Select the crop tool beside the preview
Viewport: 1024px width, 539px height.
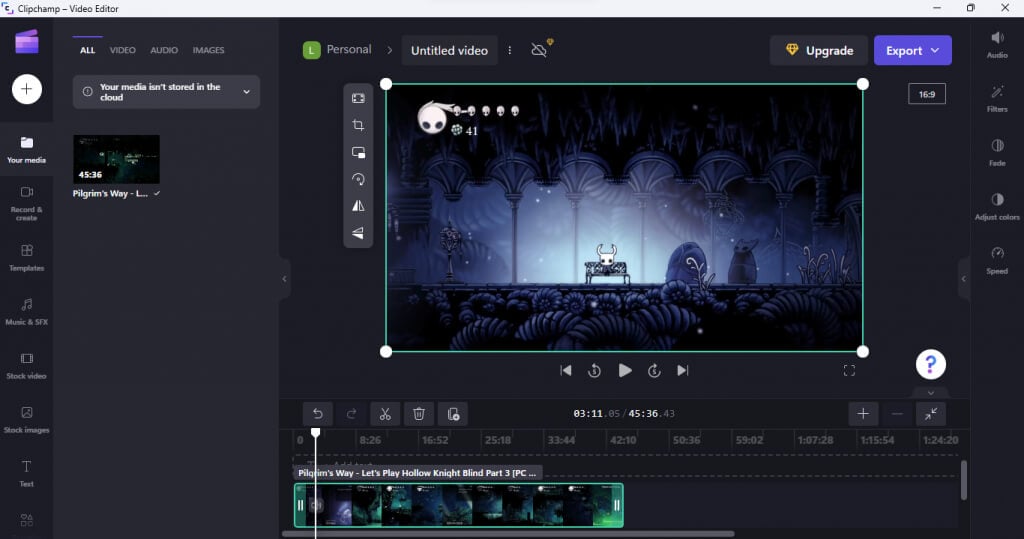click(x=358, y=125)
